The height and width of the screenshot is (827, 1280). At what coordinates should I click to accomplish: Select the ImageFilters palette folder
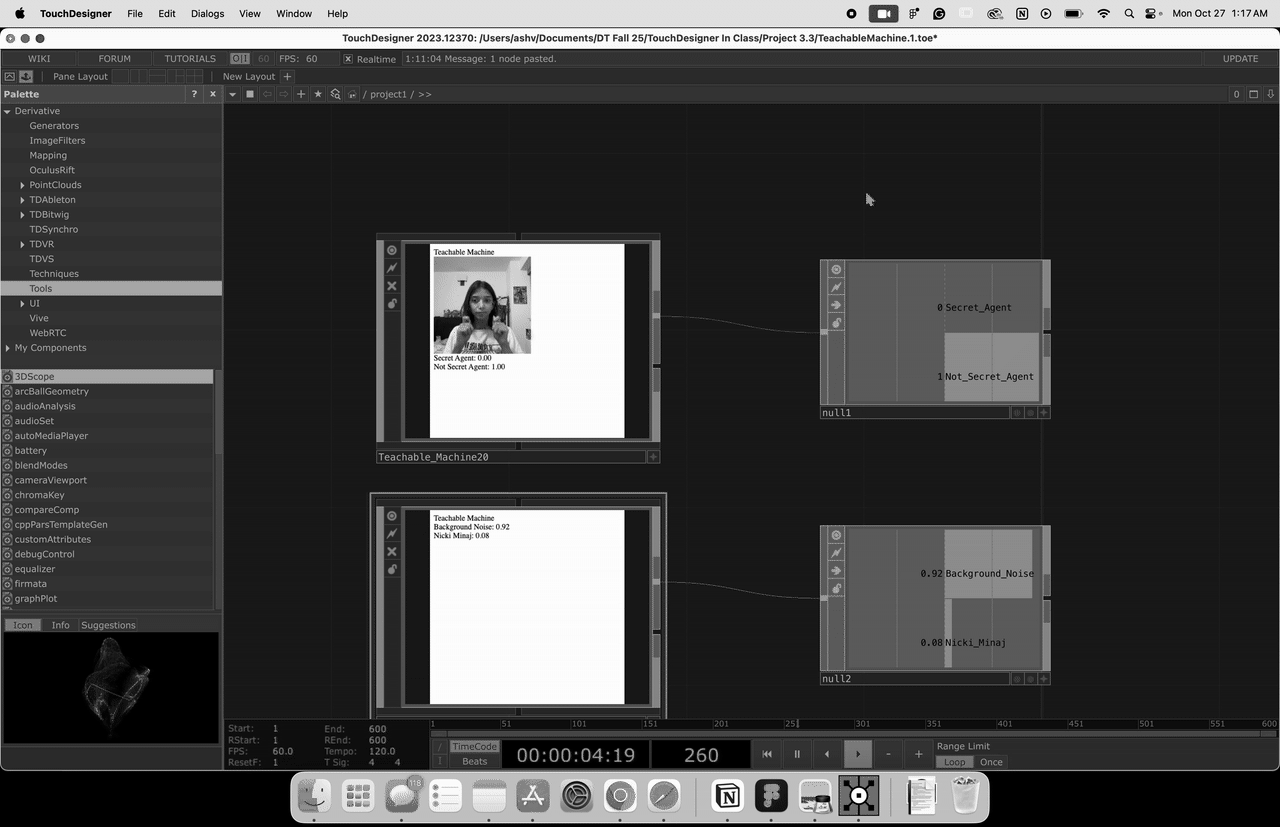coord(57,141)
